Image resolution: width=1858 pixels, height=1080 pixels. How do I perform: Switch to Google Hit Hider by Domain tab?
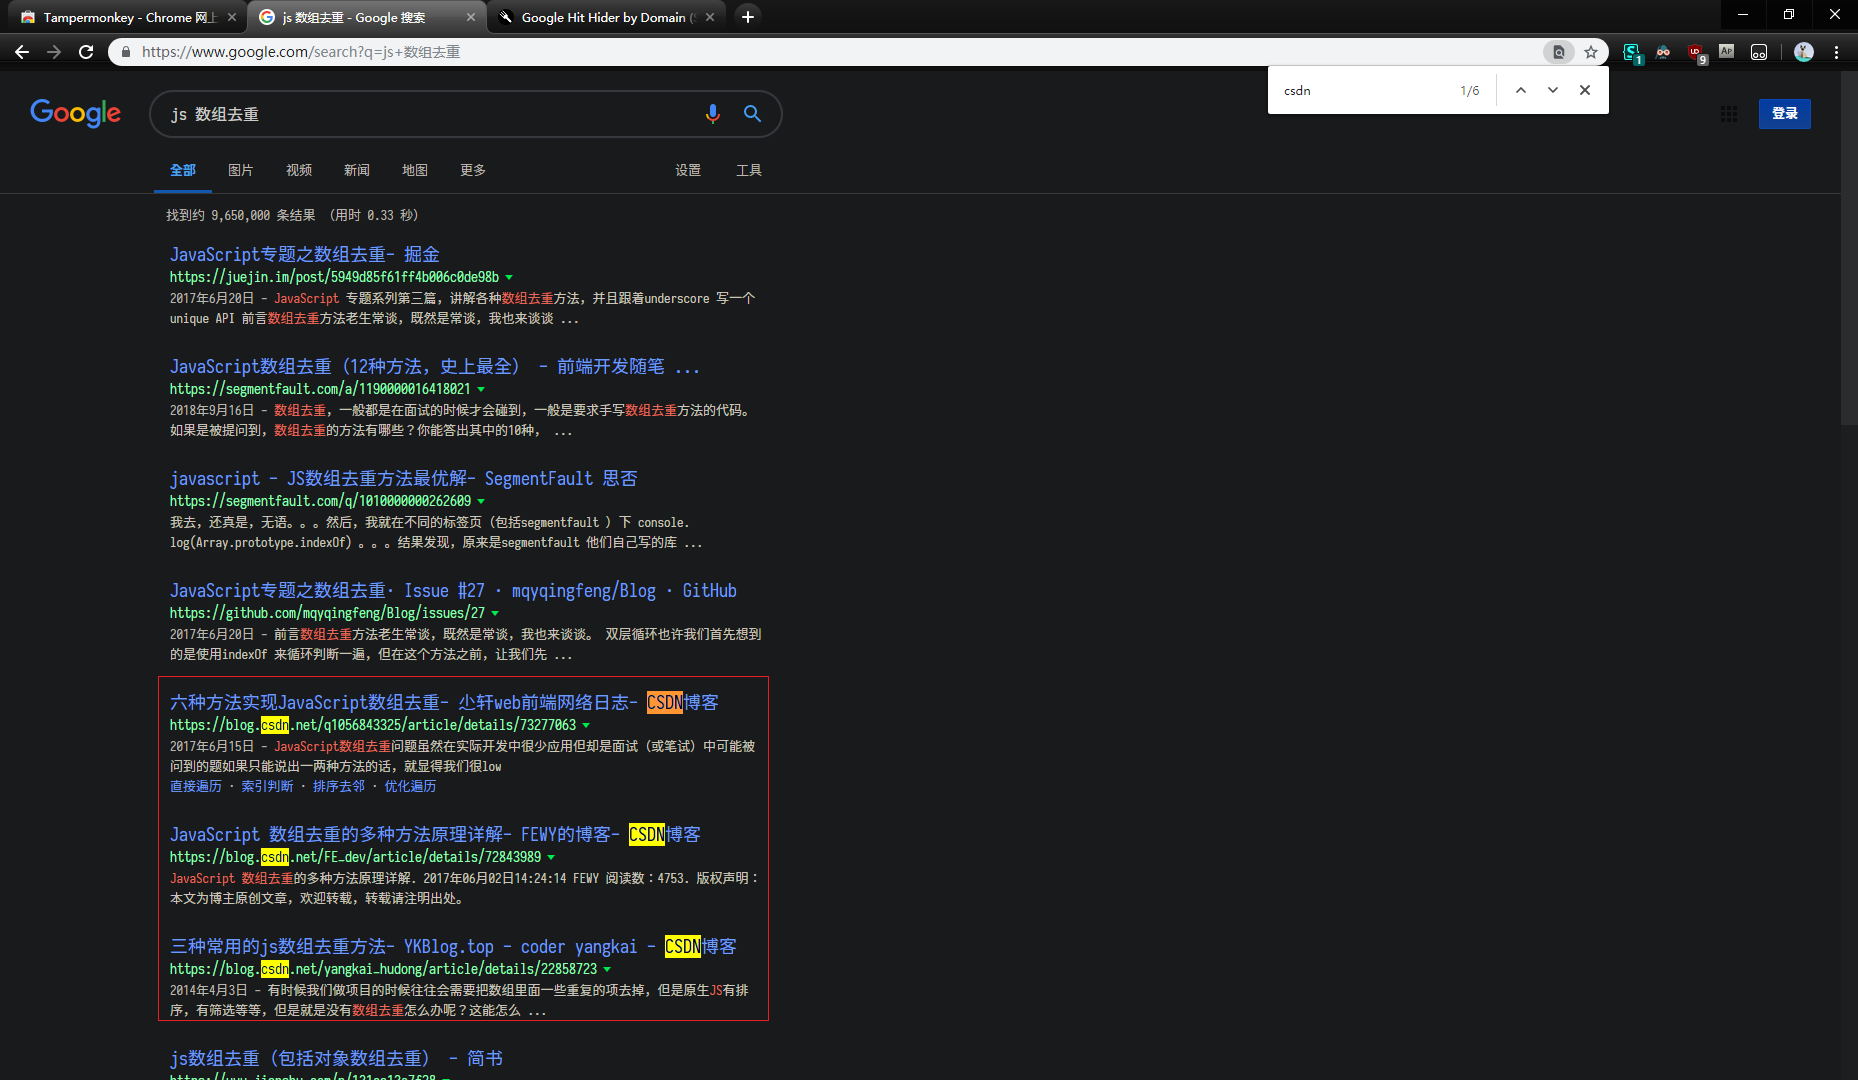(605, 17)
